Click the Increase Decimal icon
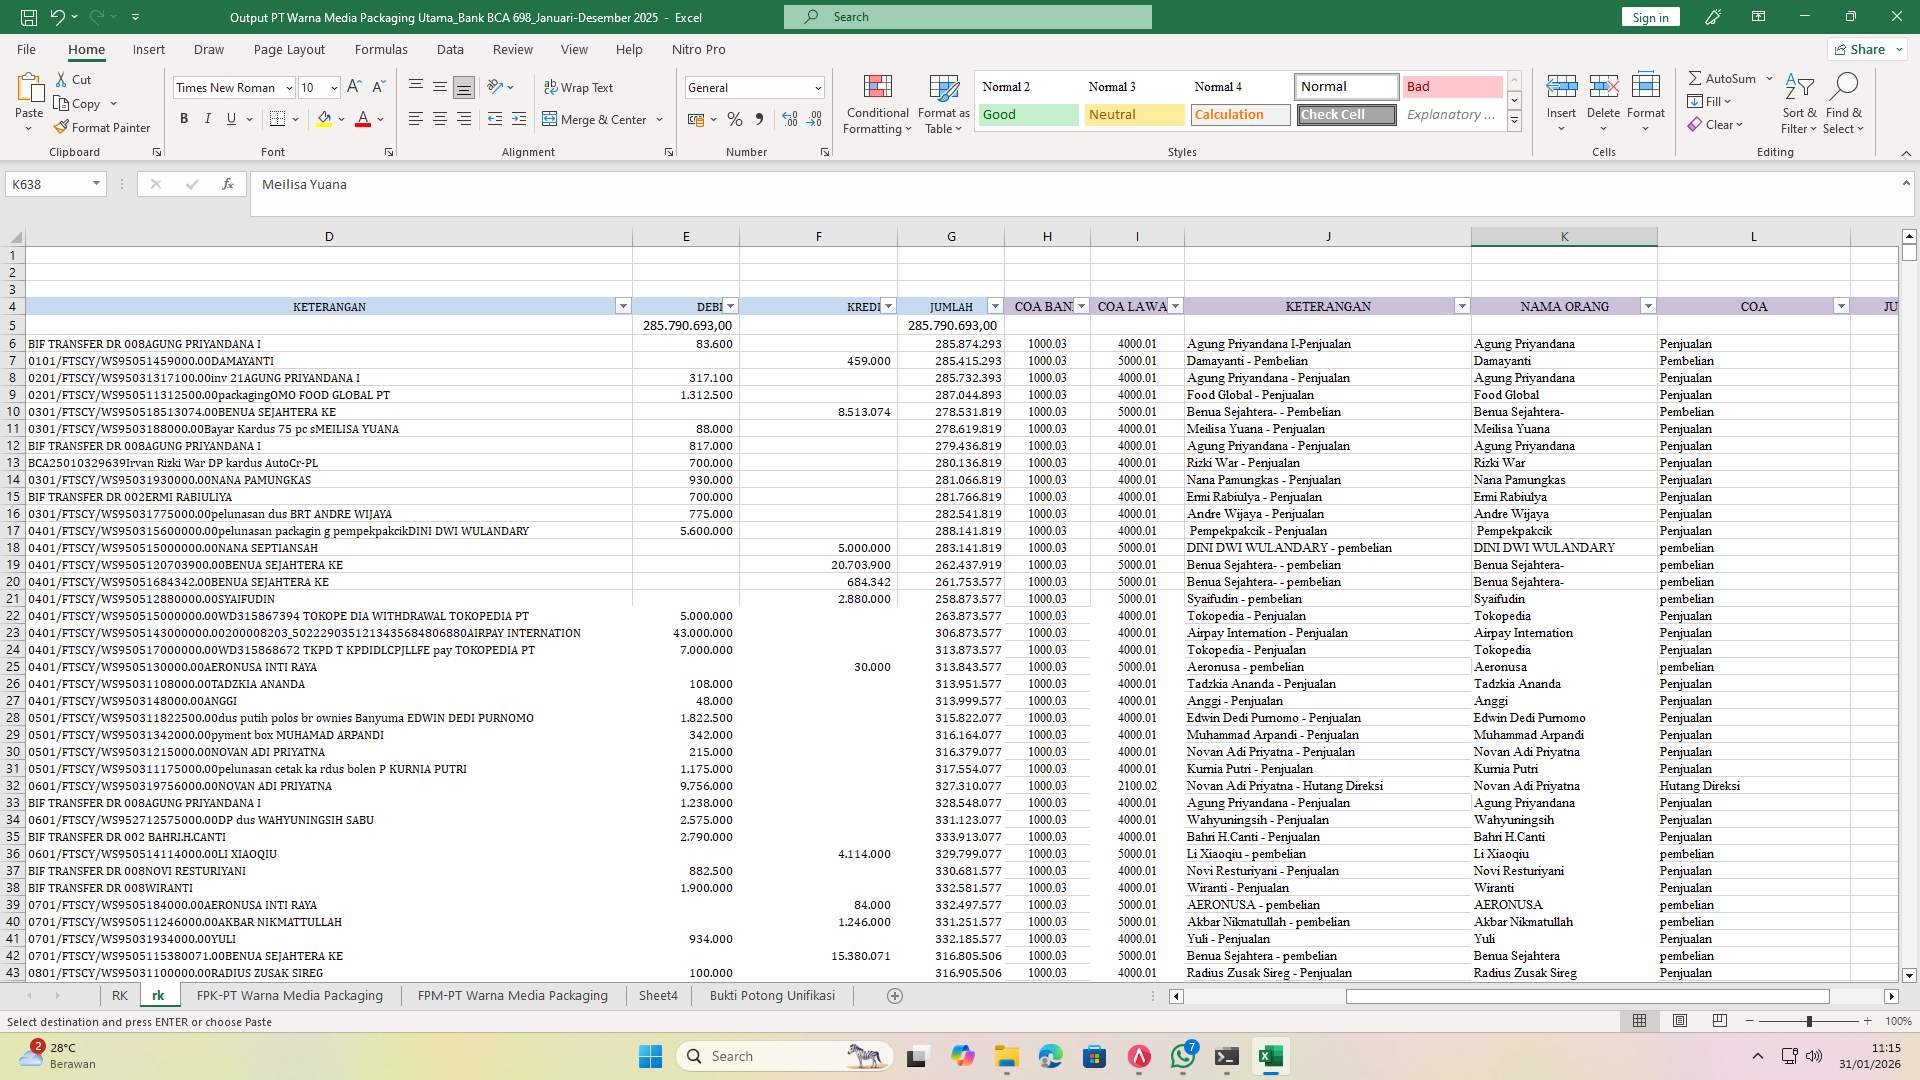This screenshot has height=1080, width=1920. pos(789,119)
